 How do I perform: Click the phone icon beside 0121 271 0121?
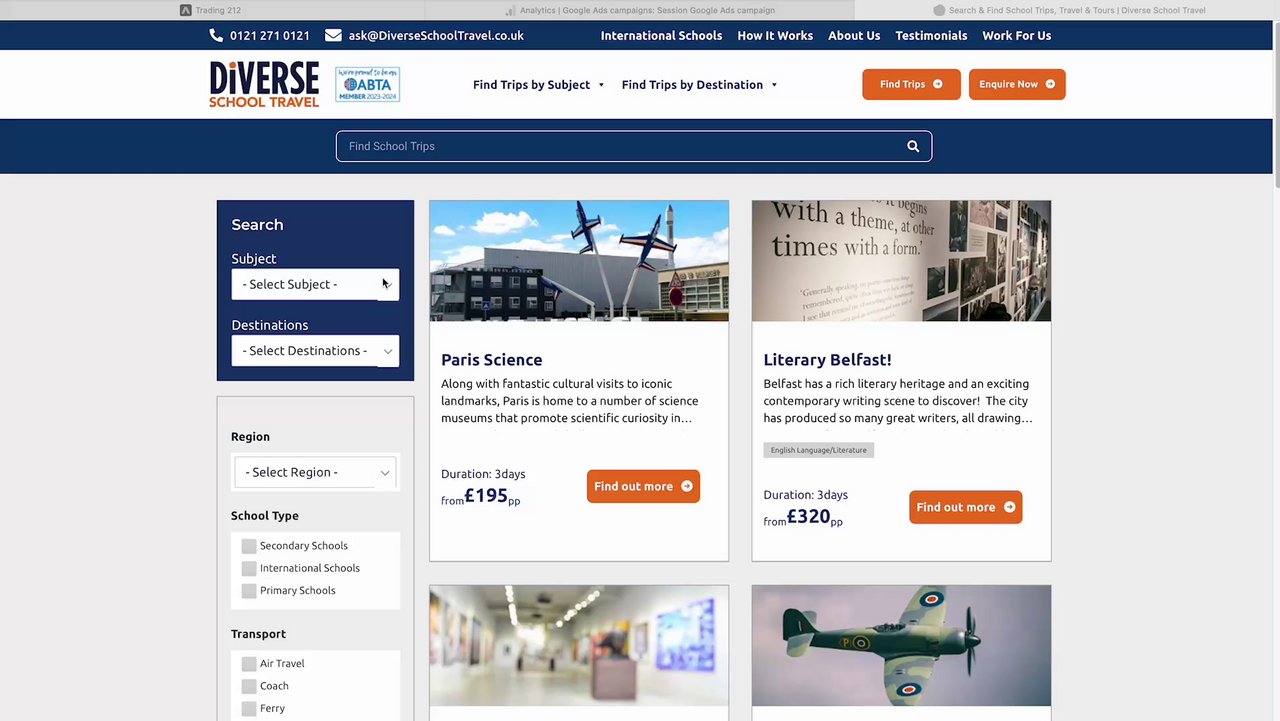(x=216, y=35)
